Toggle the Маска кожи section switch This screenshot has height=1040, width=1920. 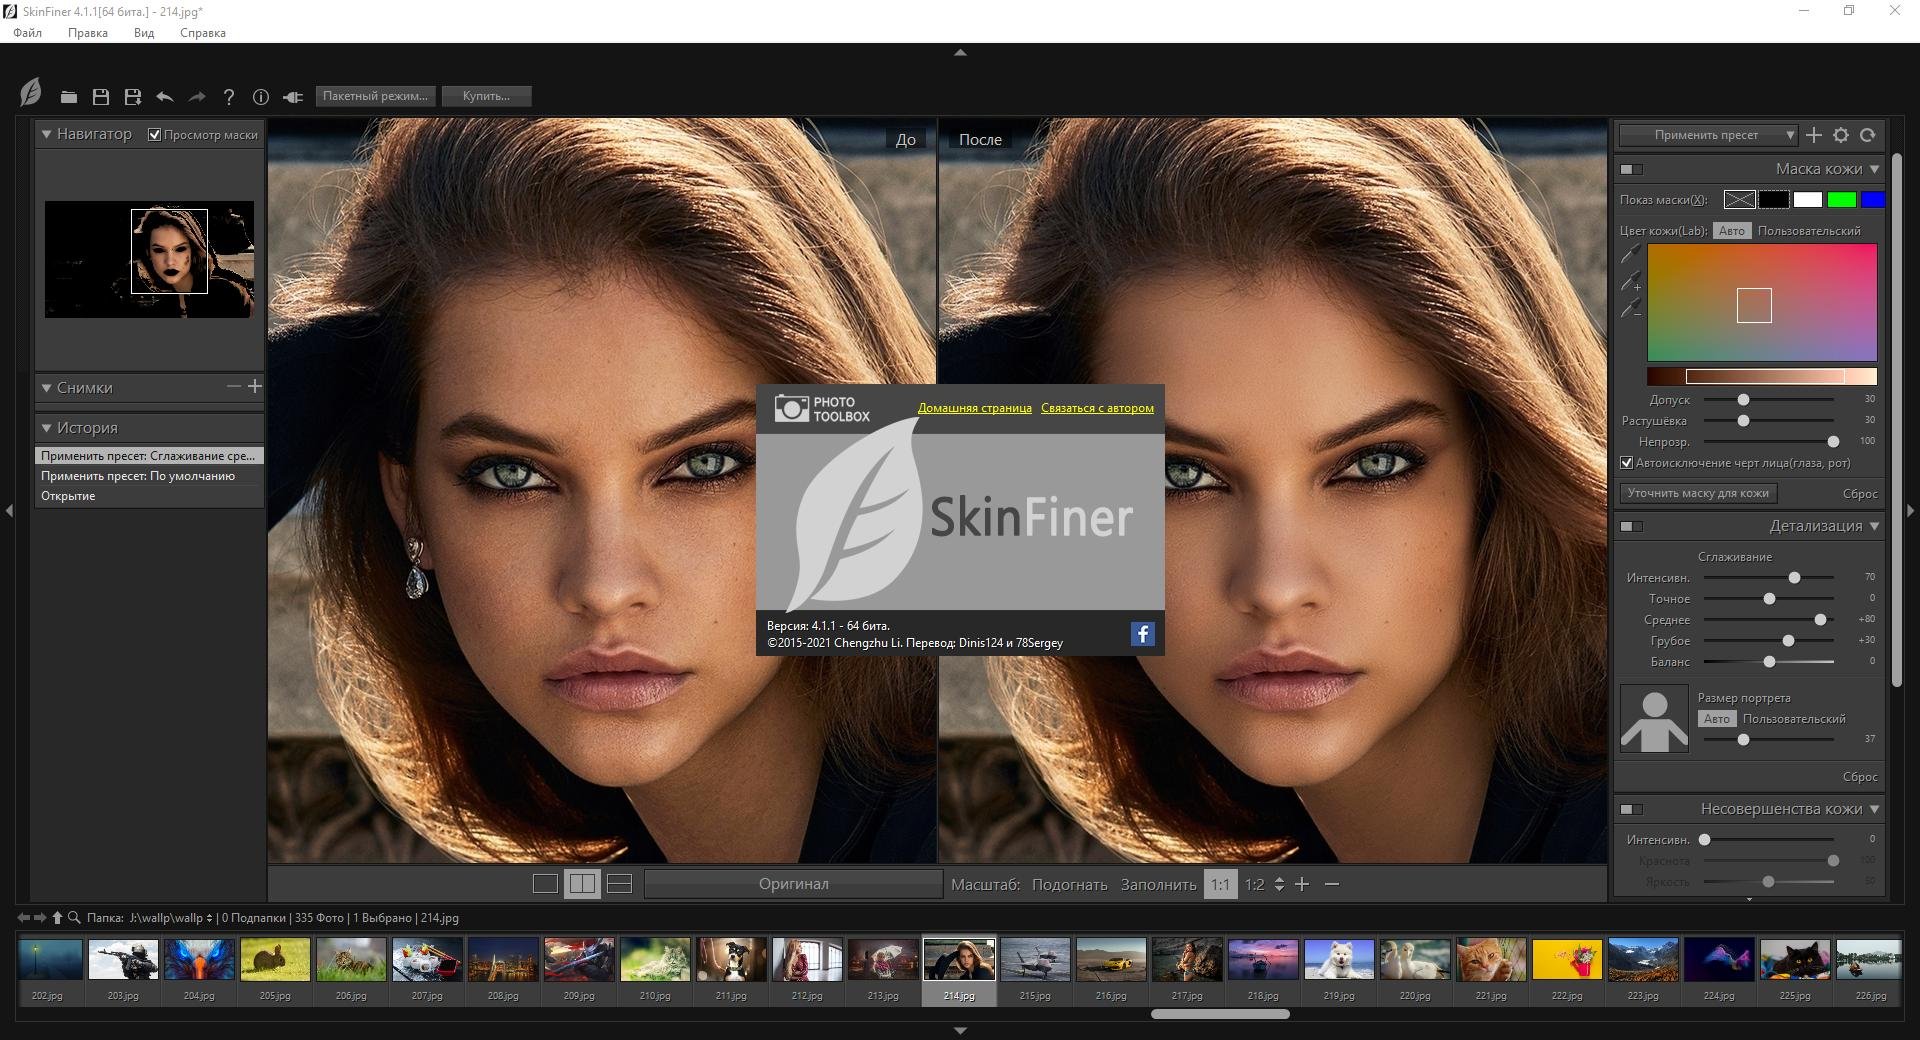1631,169
